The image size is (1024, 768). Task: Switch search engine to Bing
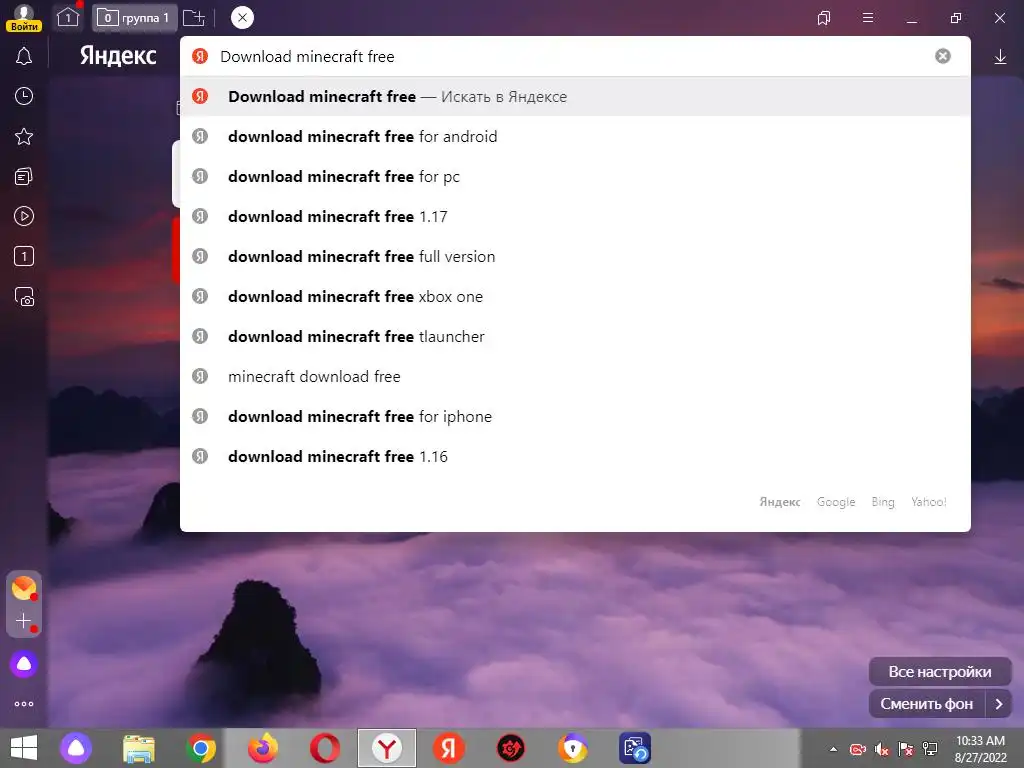point(883,502)
